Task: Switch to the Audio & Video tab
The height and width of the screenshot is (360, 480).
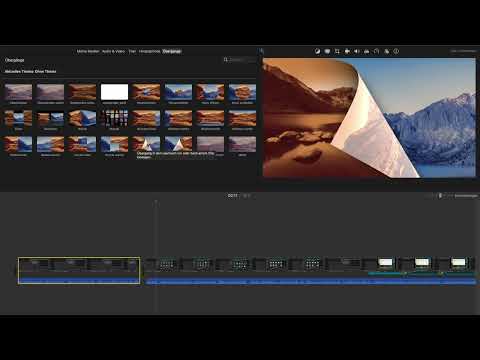Action: (113, 51)
